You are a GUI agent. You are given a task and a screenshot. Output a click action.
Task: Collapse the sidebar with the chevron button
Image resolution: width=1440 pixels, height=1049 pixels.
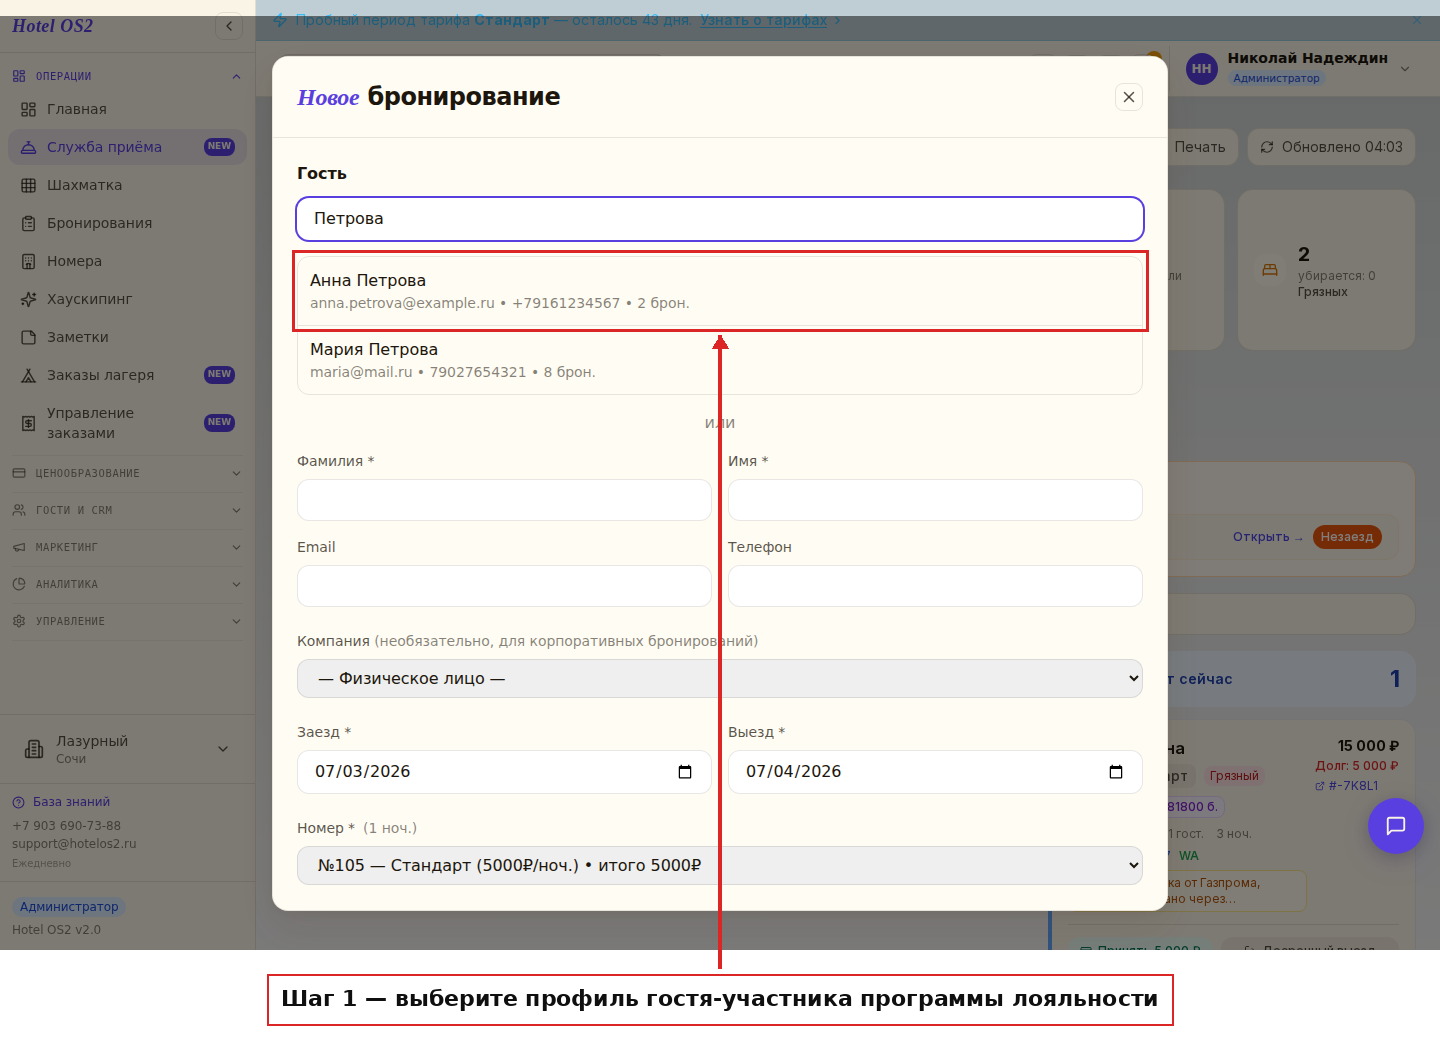[229, 26]
